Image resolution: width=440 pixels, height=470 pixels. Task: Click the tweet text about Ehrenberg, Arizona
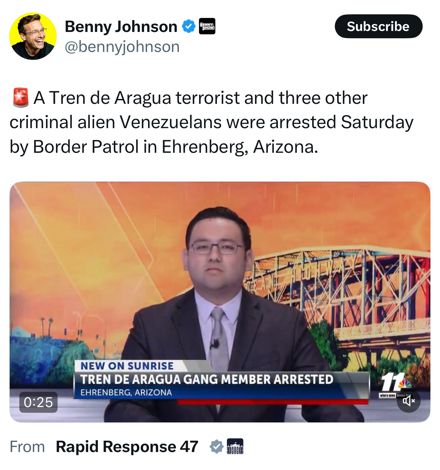211,122
